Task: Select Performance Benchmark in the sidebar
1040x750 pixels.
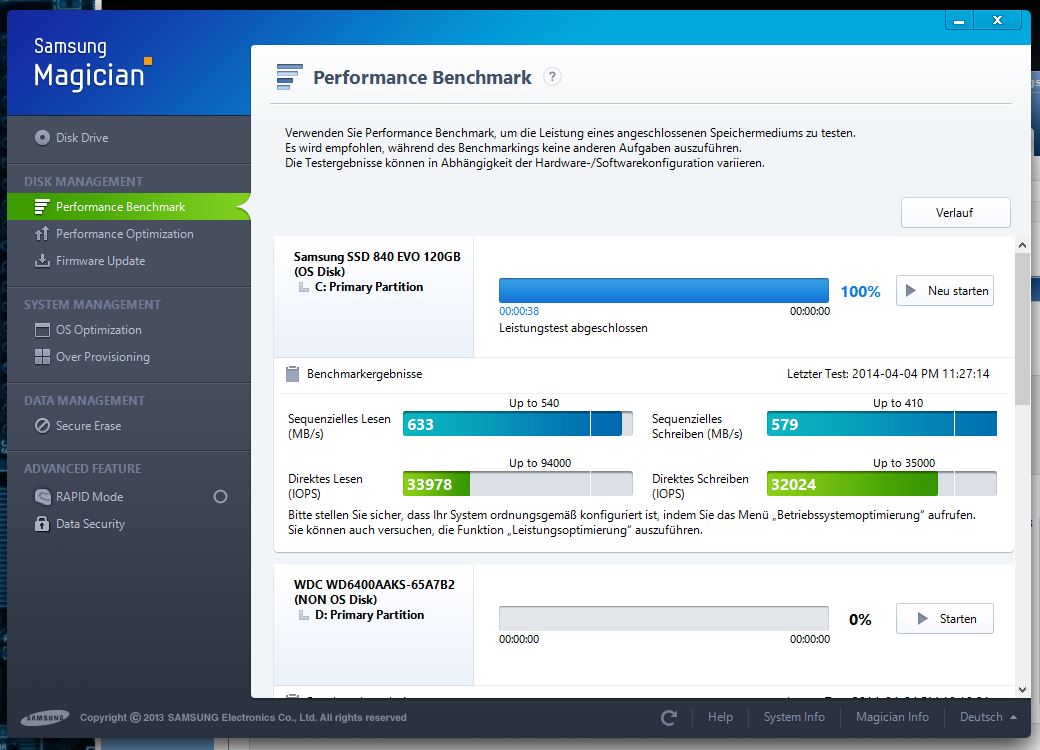Action: point(129,207)
